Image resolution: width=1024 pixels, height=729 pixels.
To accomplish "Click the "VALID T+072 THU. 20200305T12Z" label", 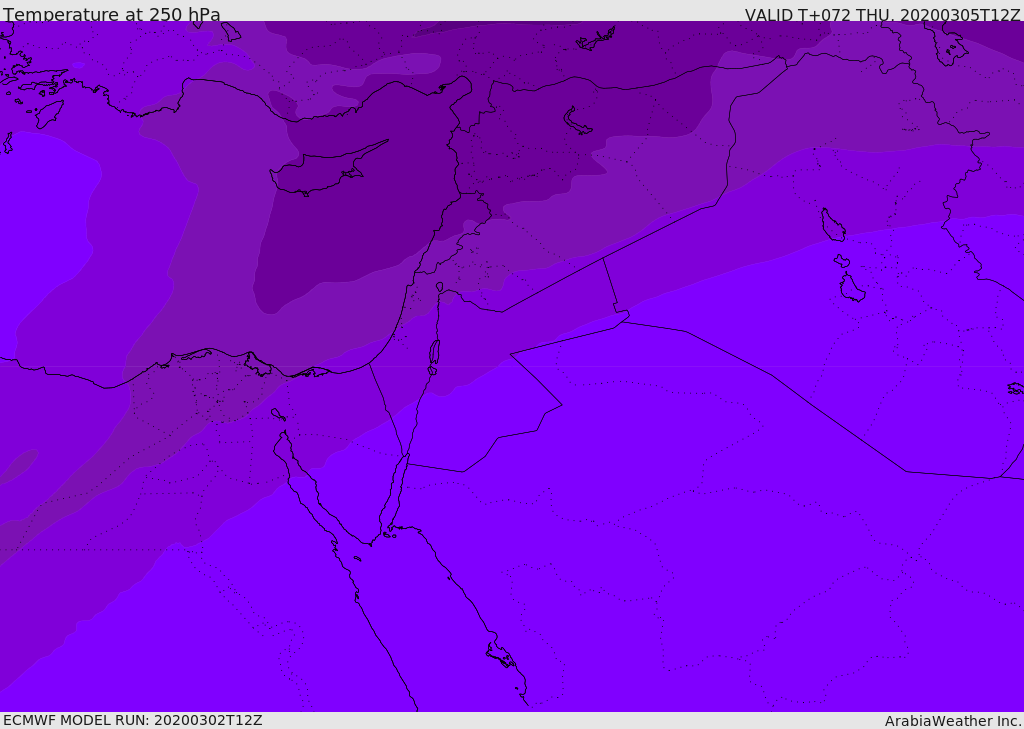I will tap(882, 14).
